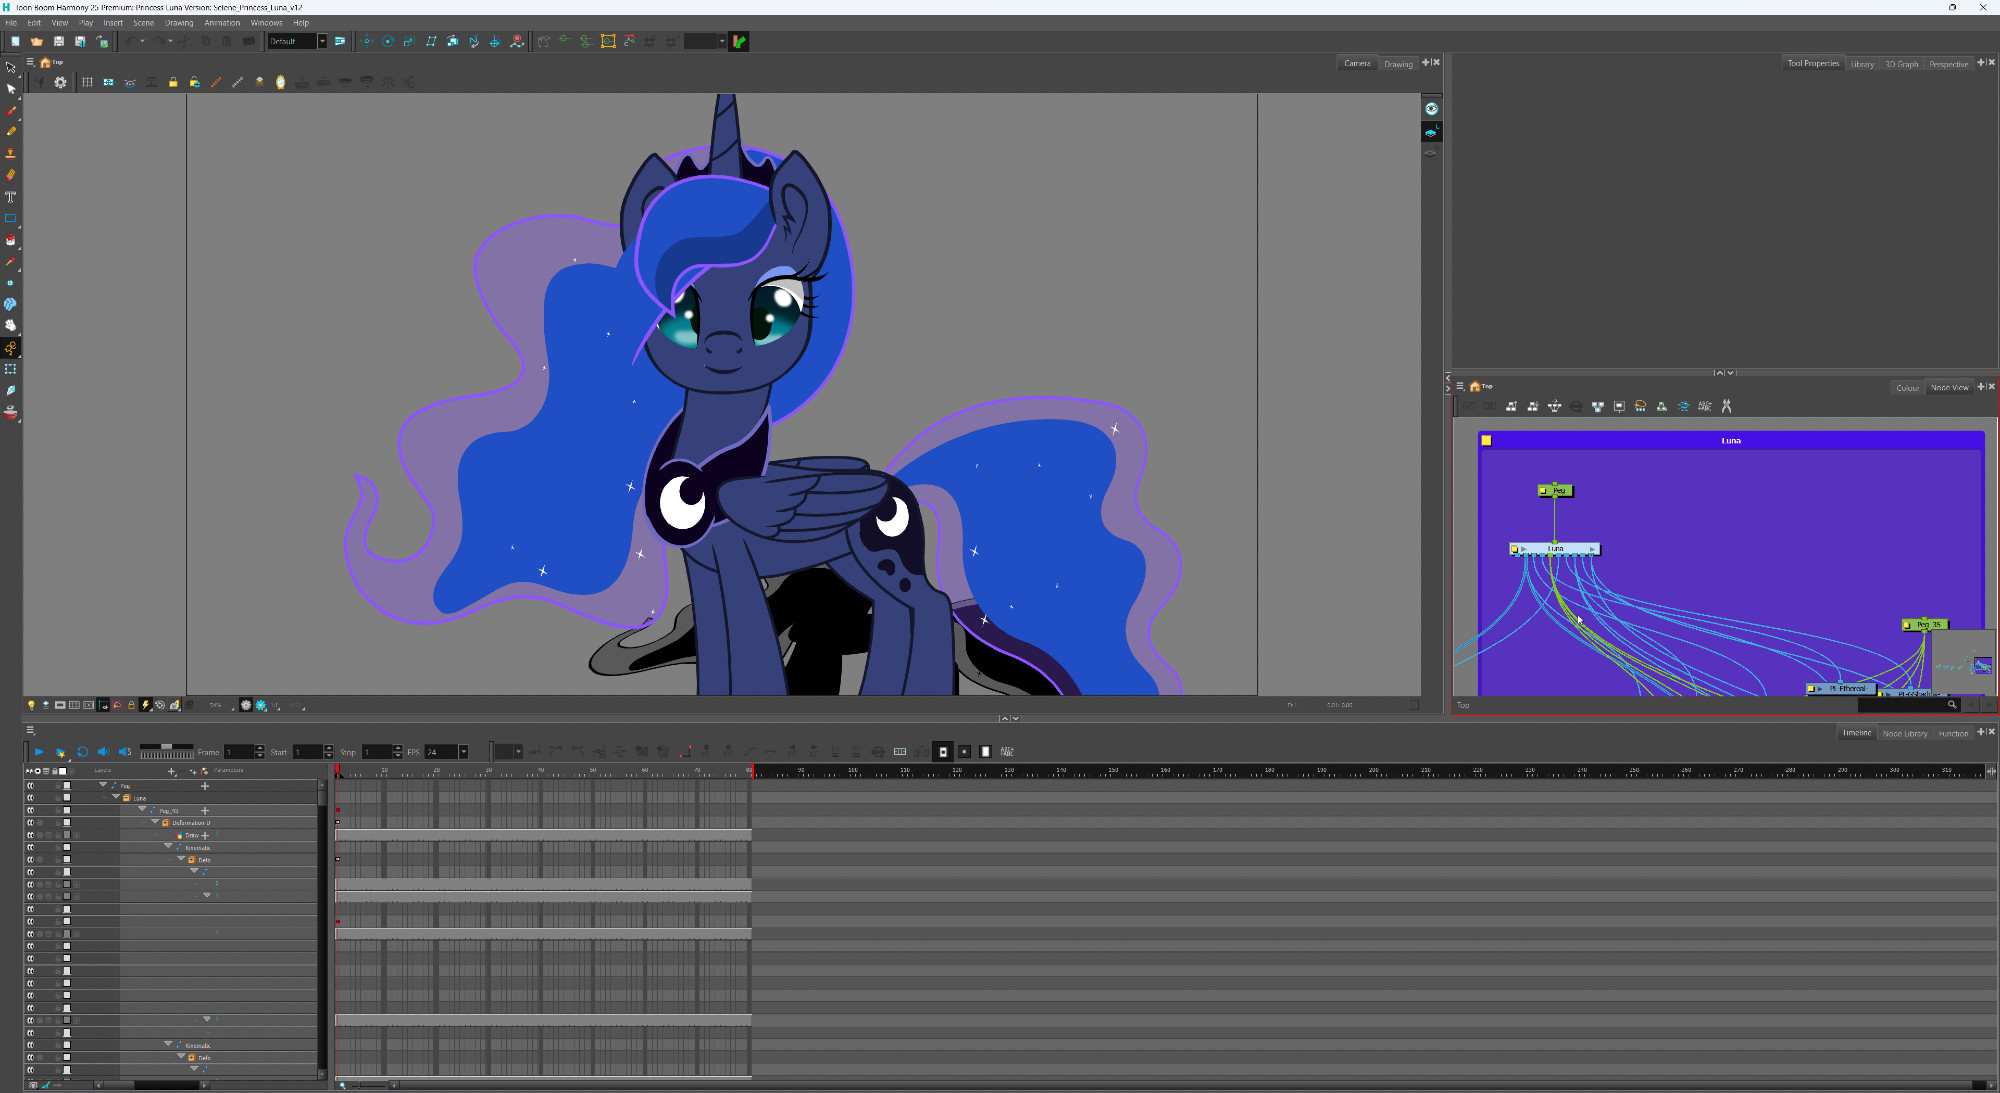Open the Drawing menu
This screenshot has width=2000, height=1093.
[x=179, y=23]
